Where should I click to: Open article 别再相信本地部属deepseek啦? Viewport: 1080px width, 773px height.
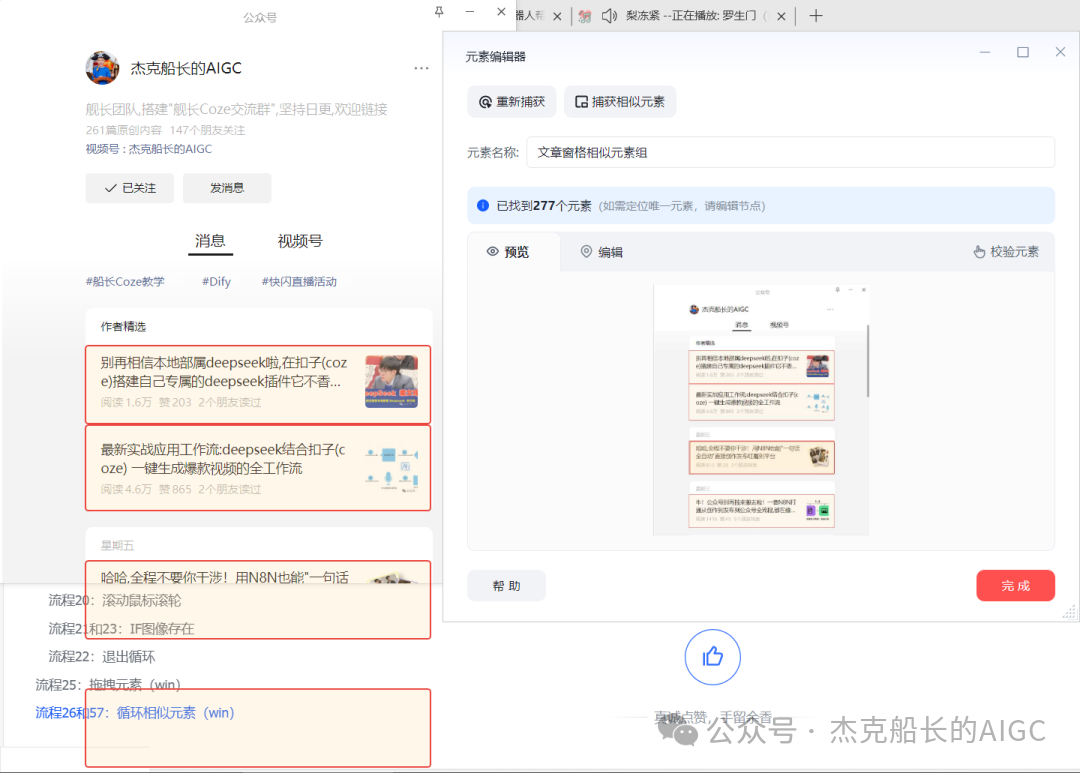point(258,384)
